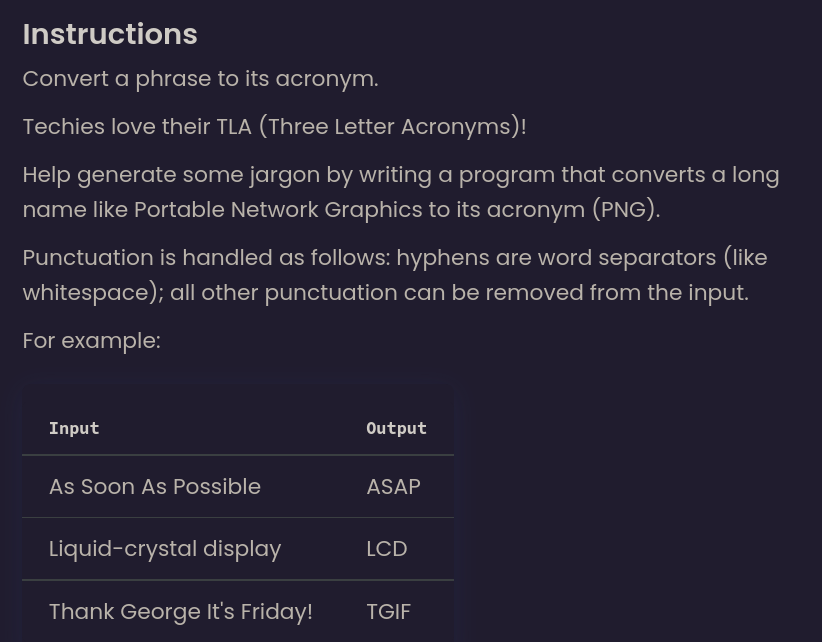Click the 'Convert a phrase to its acronym' sentence

pos(200,79)
